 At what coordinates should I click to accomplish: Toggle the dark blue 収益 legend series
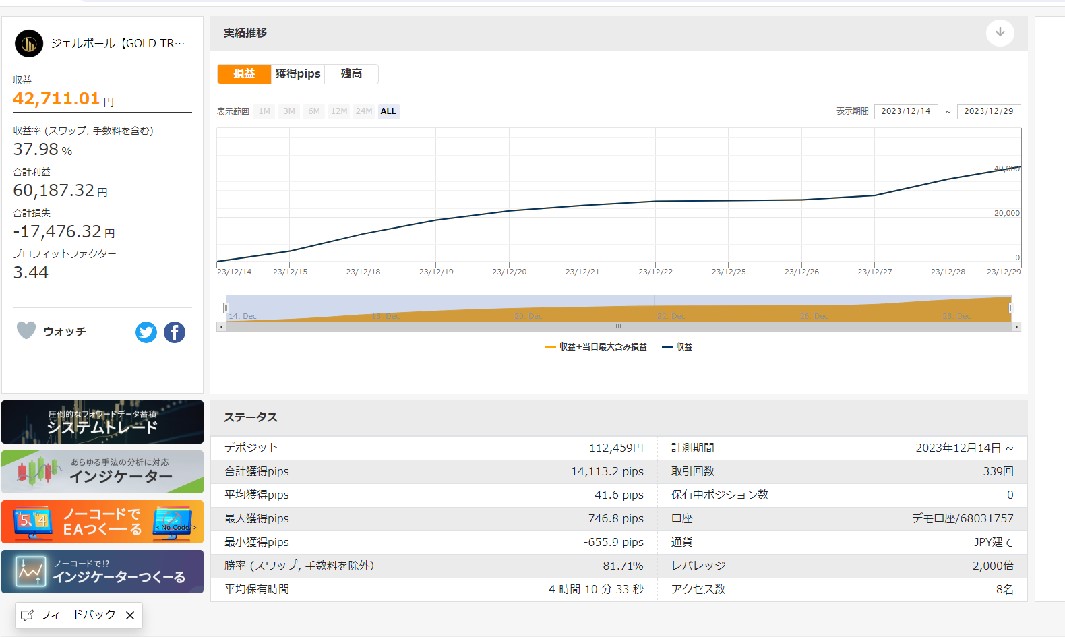(677, 347)
